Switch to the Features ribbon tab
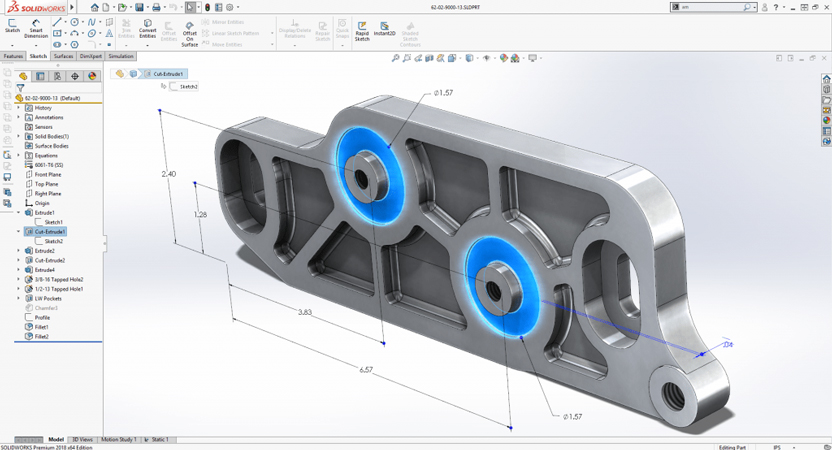The height and width of the screenshot is (450, 832). [x=13, y=56]
